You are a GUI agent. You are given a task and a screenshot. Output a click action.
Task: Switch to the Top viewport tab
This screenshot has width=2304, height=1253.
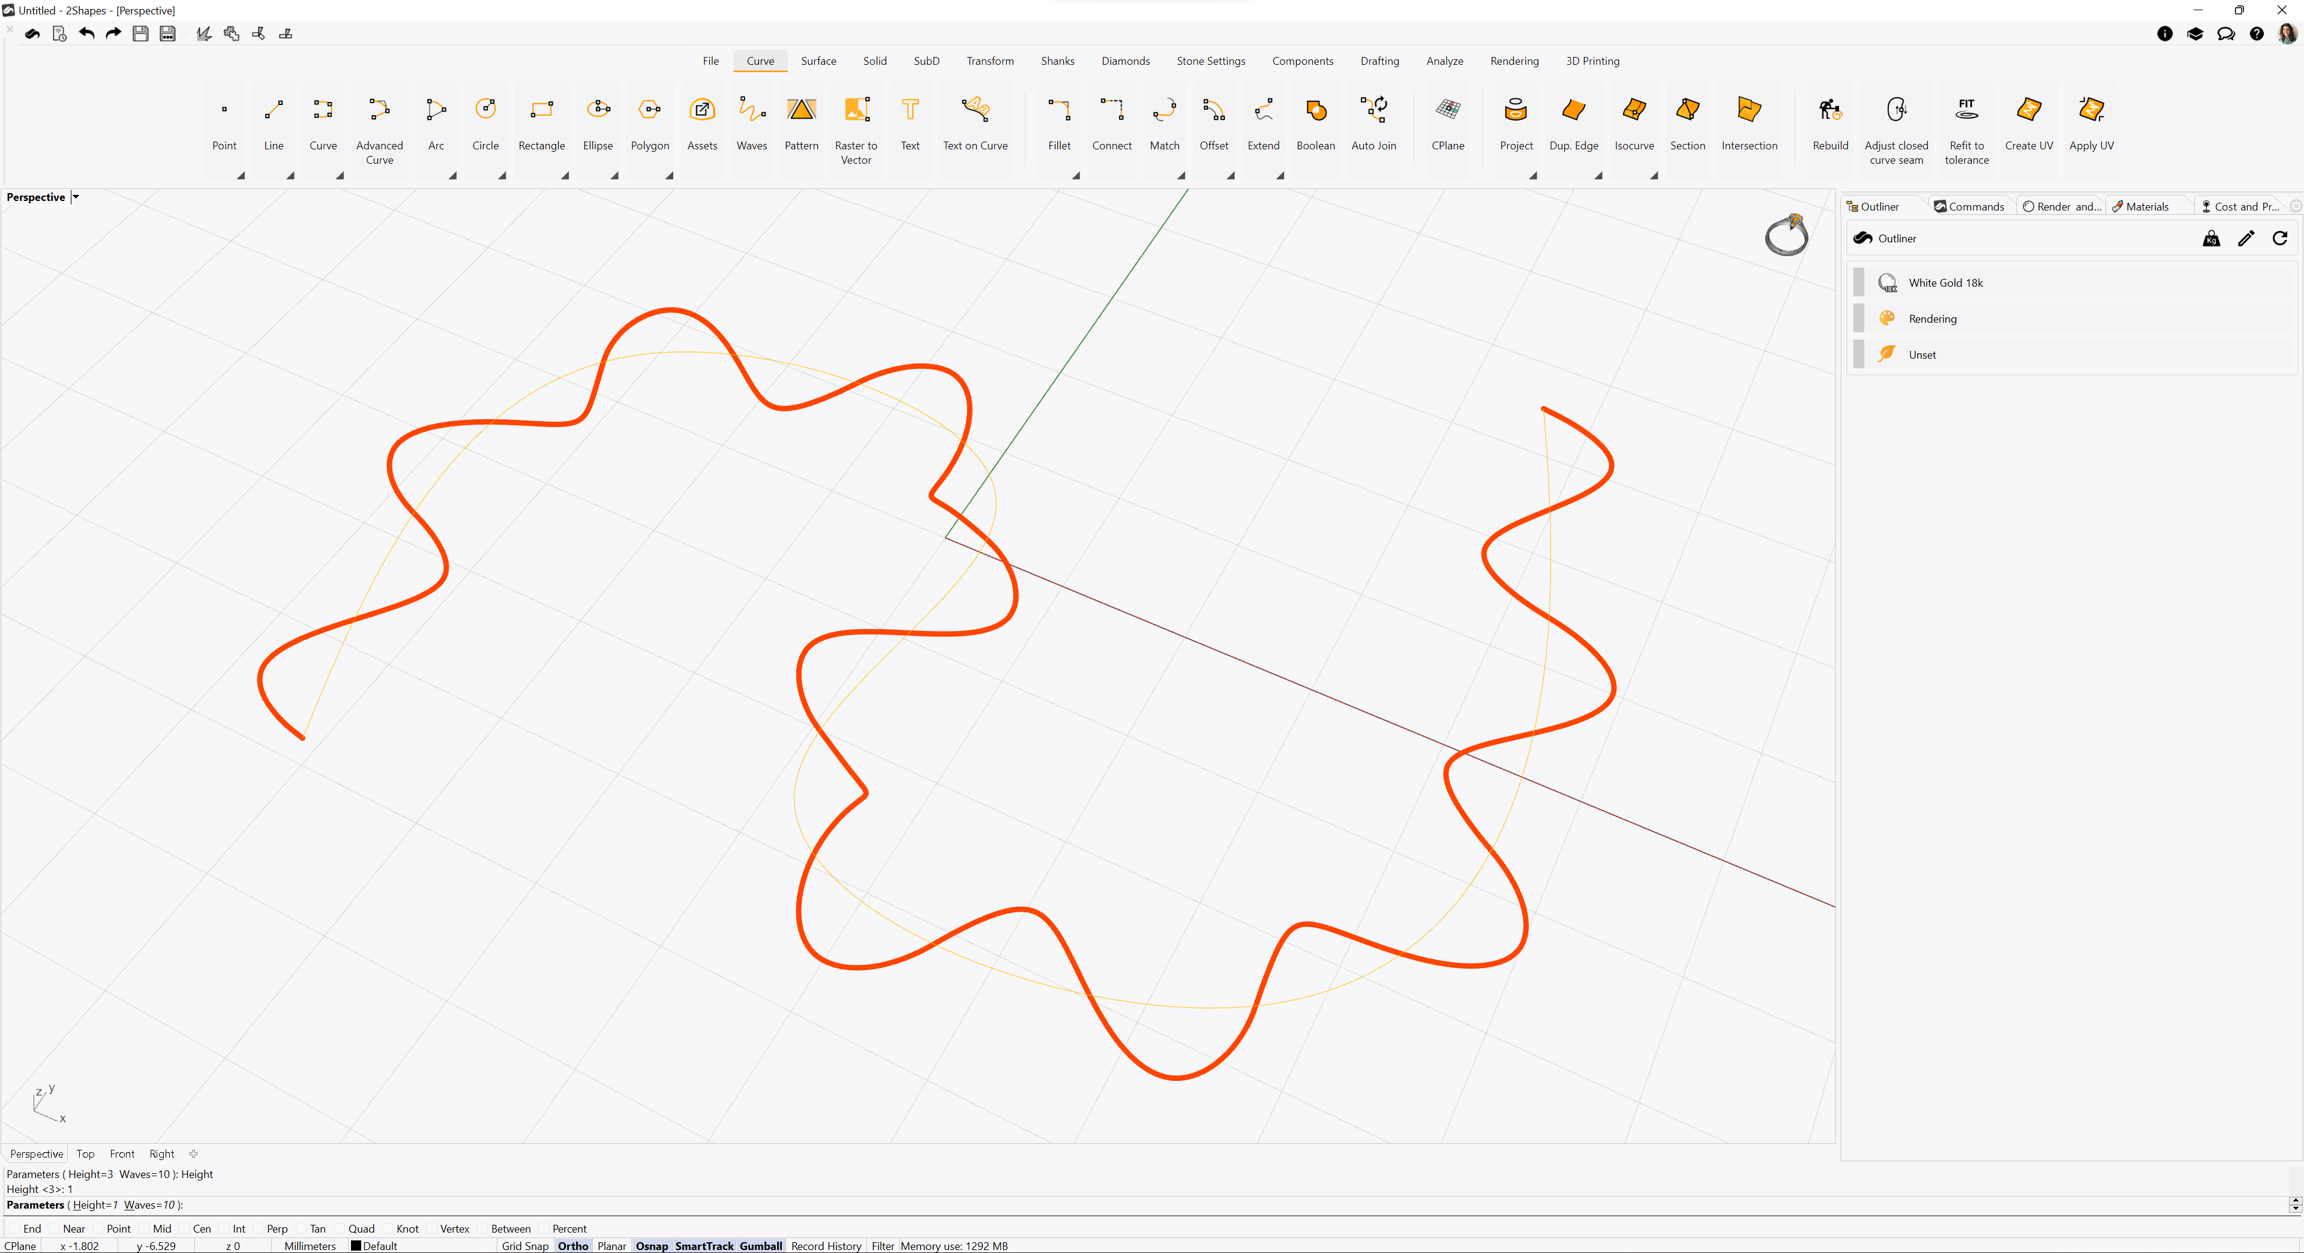coord(86,1154)
